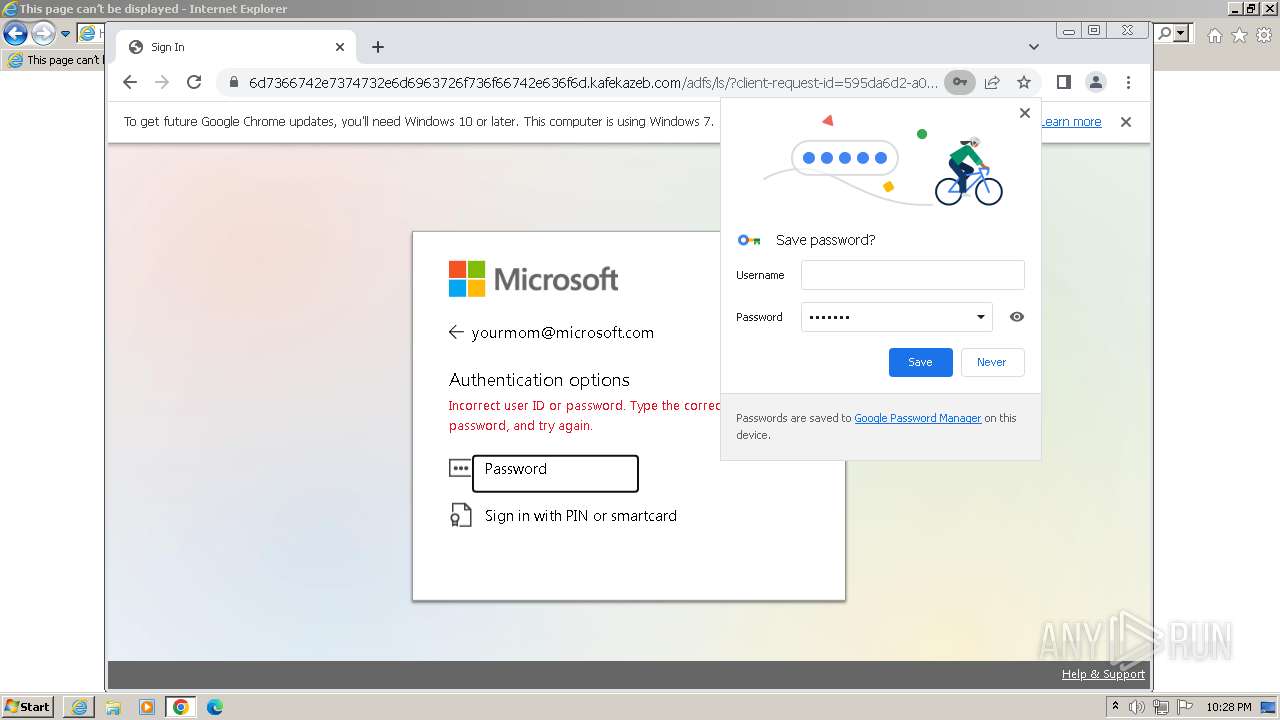Click the Never button
The height and width of the screenshot is (720, 1280).
point(992,362)
